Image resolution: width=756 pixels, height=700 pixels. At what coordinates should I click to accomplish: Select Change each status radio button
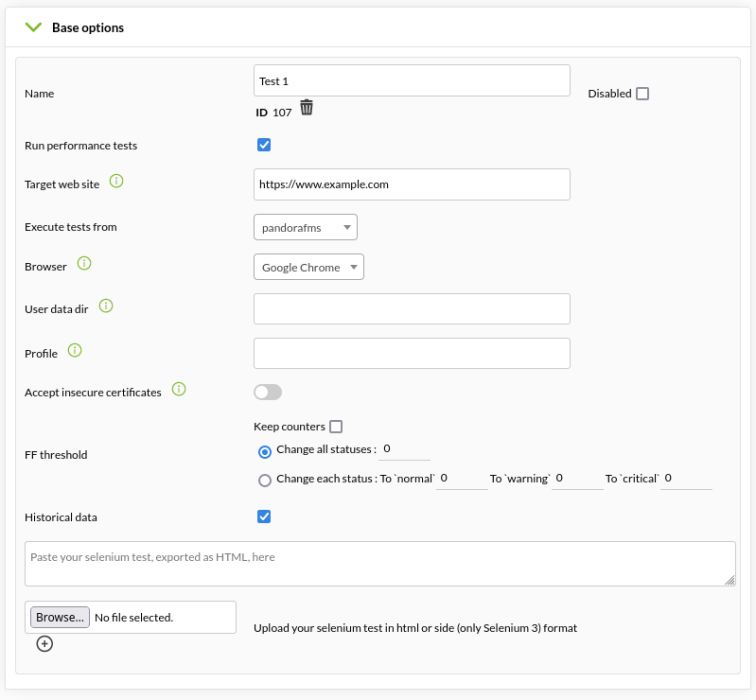(265, 481)
